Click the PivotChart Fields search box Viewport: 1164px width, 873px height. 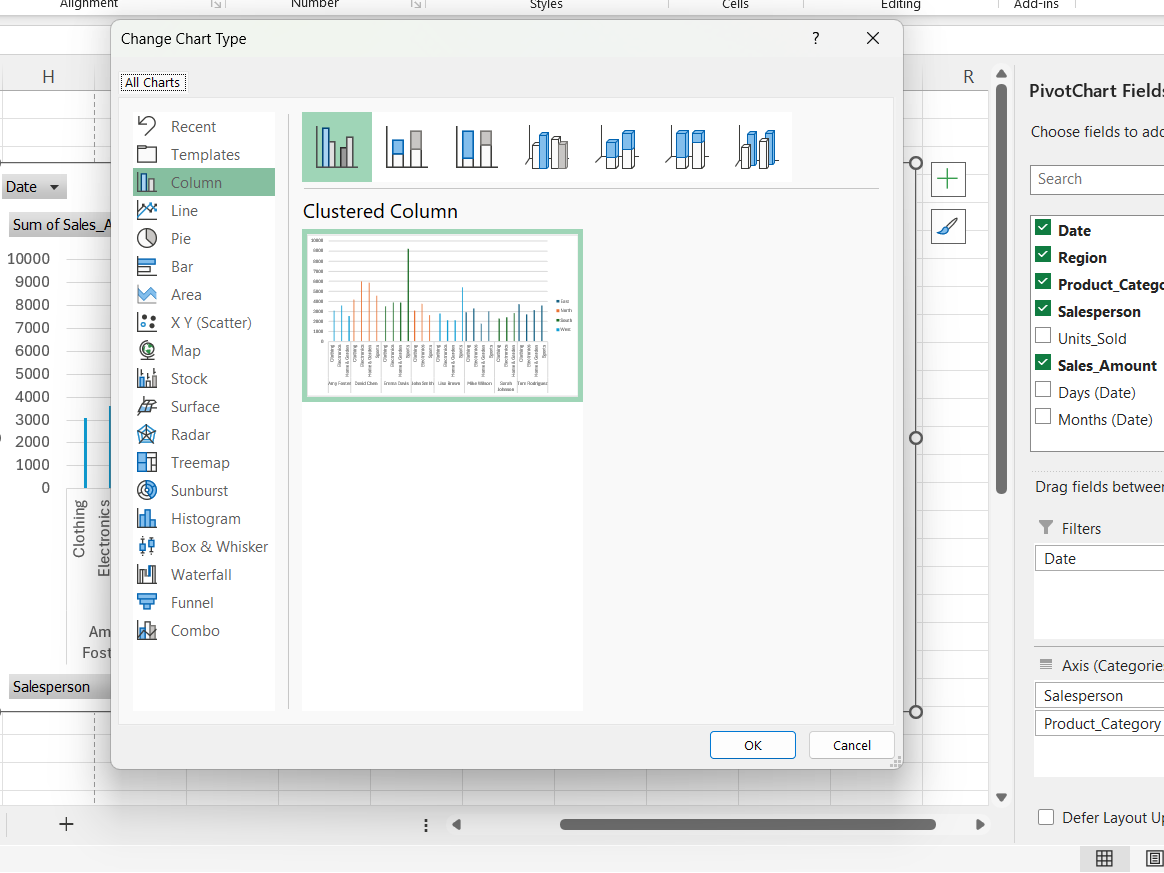click(1097, 179)
